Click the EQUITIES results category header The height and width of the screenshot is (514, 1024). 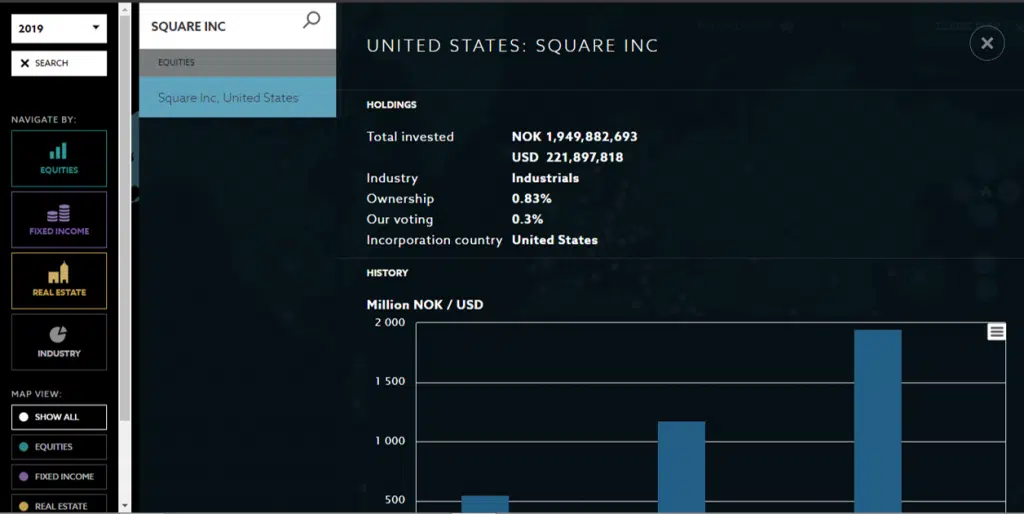238,63
